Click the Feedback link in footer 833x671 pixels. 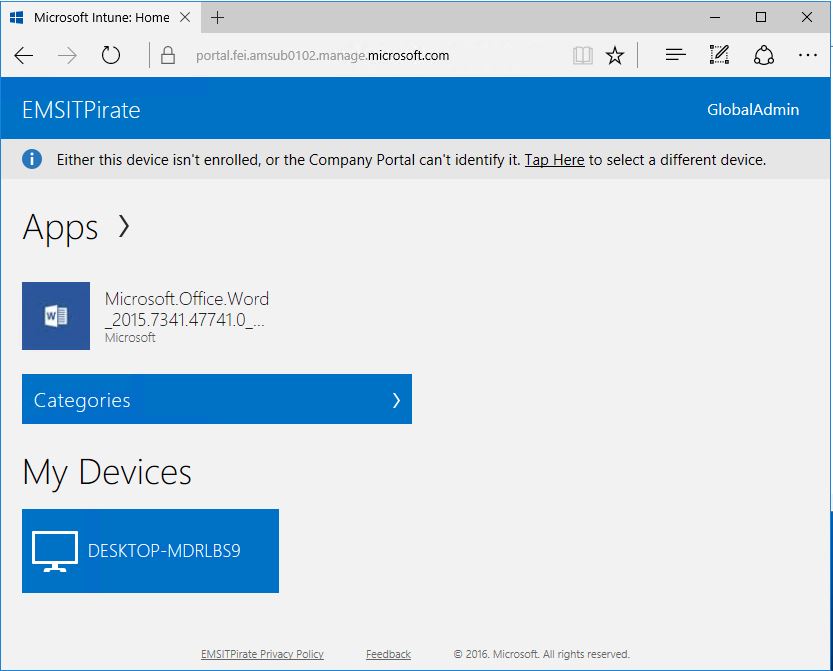(388, 654)
